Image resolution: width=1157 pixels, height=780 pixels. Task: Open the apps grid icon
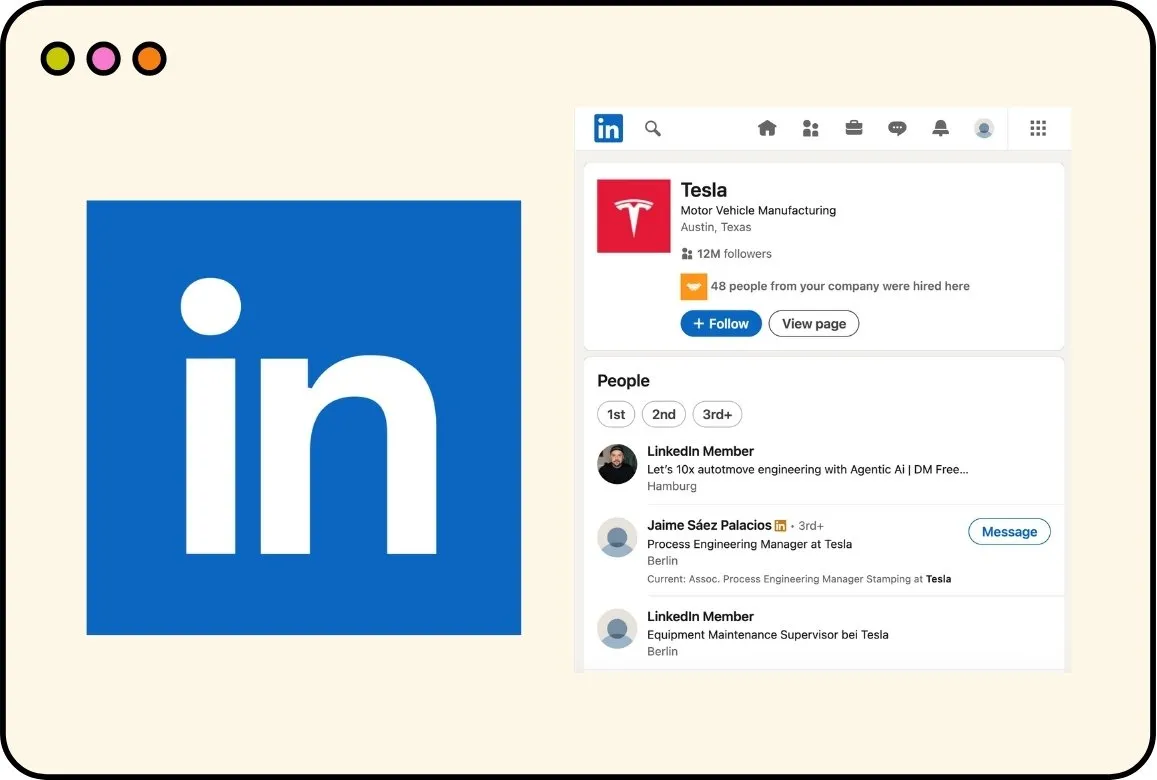pyautogui.click(x=1037, y=128)
